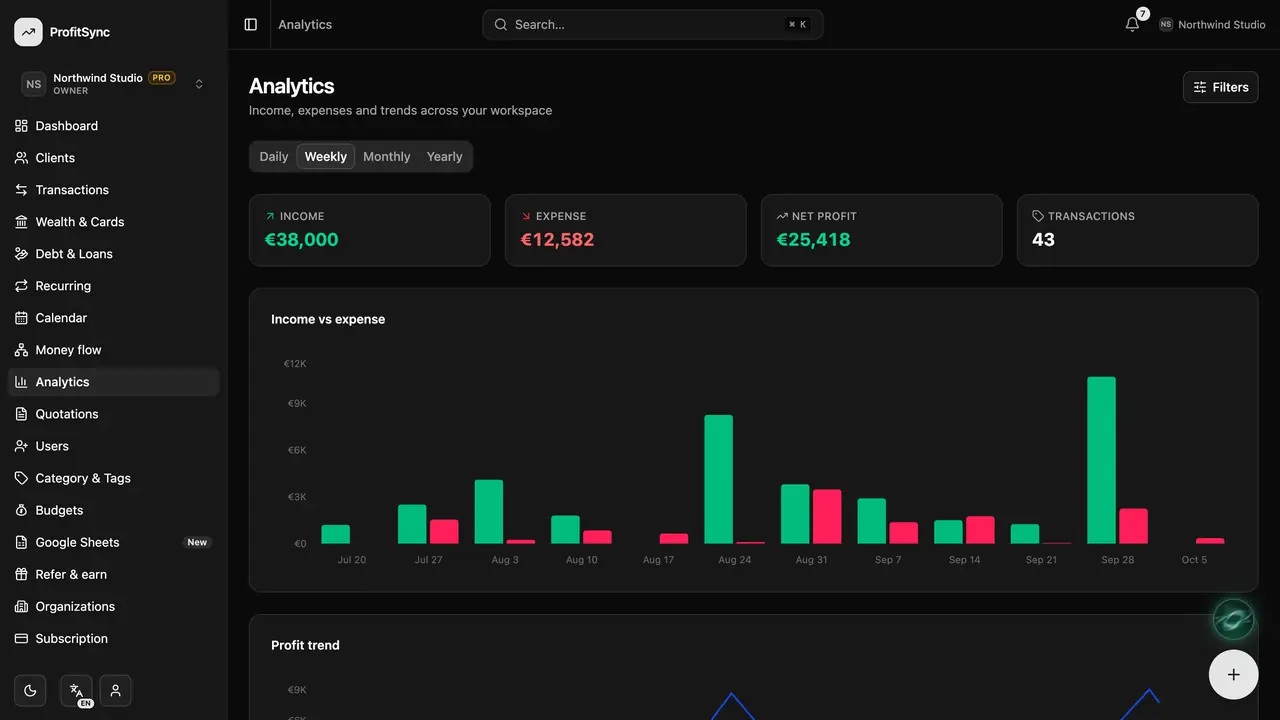Open Transactions page
Image resolution: width=1280 pixels, height=720 pixels.
pos(113,190)
